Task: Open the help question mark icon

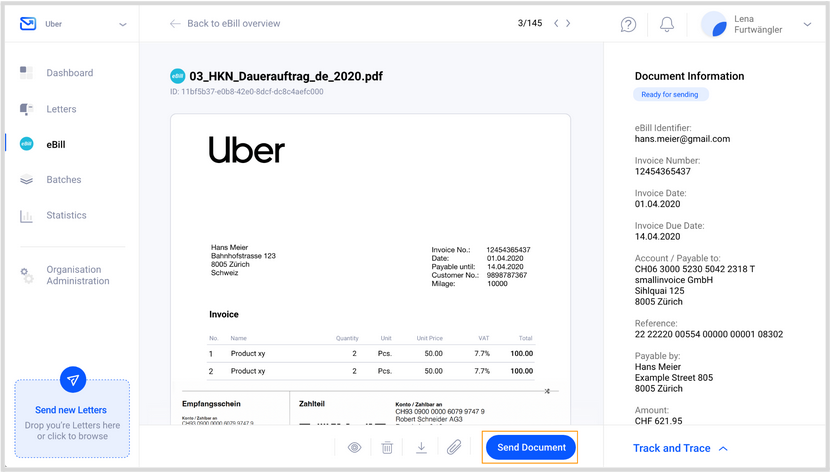Action: [x=628, y=24]
